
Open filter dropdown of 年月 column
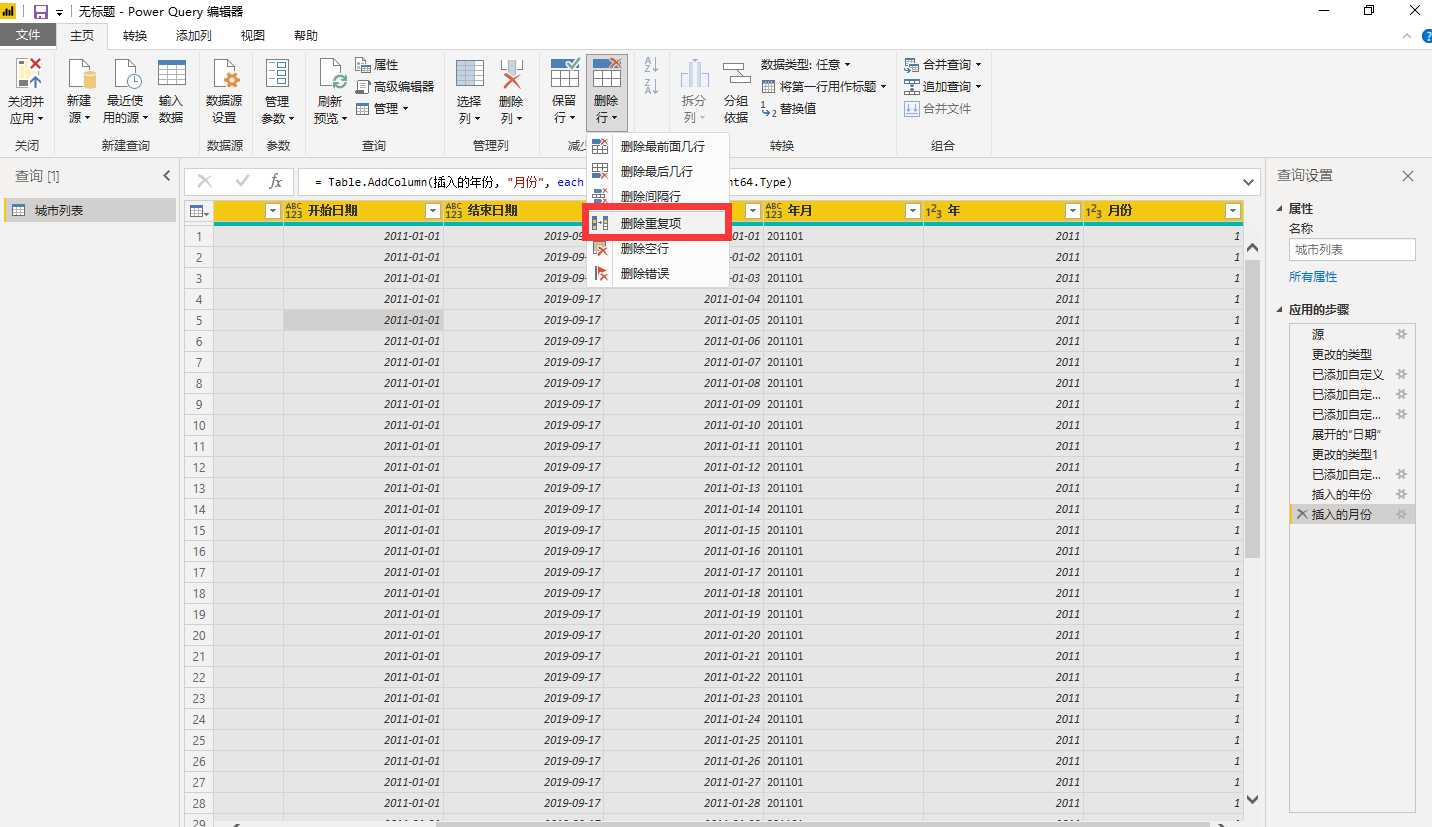coord(912,211)
